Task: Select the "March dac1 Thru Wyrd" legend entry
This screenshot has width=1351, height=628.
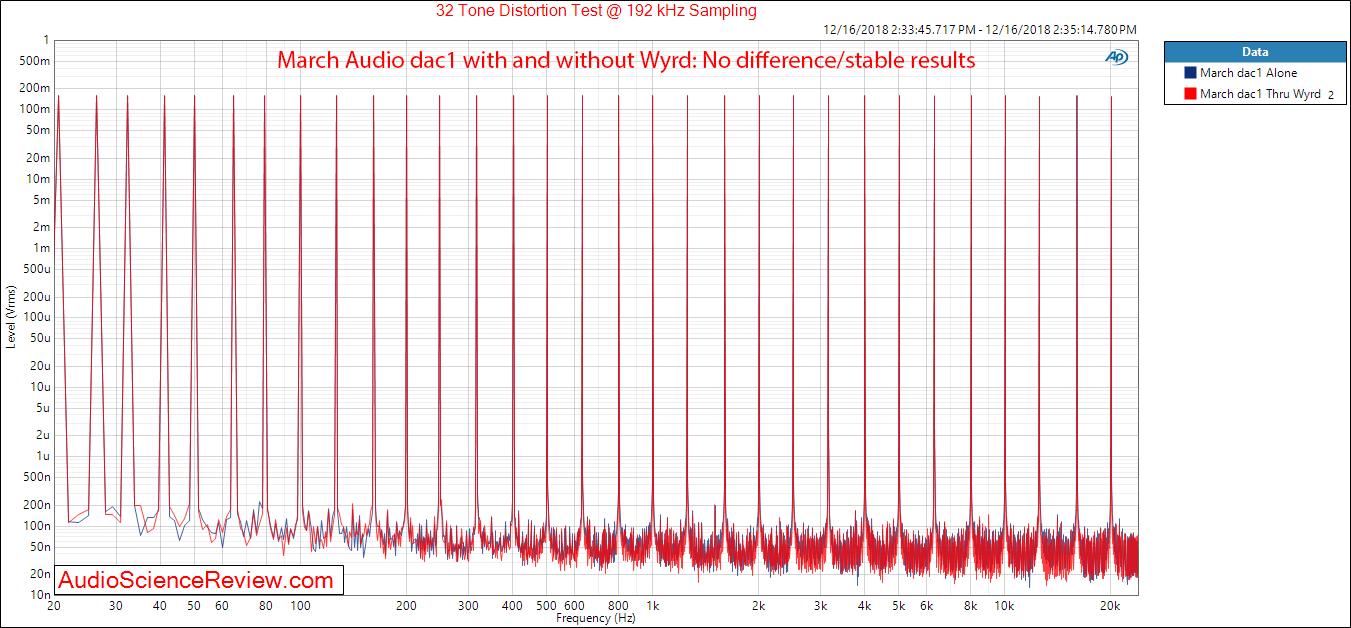Action: [x=1260, y=94]
